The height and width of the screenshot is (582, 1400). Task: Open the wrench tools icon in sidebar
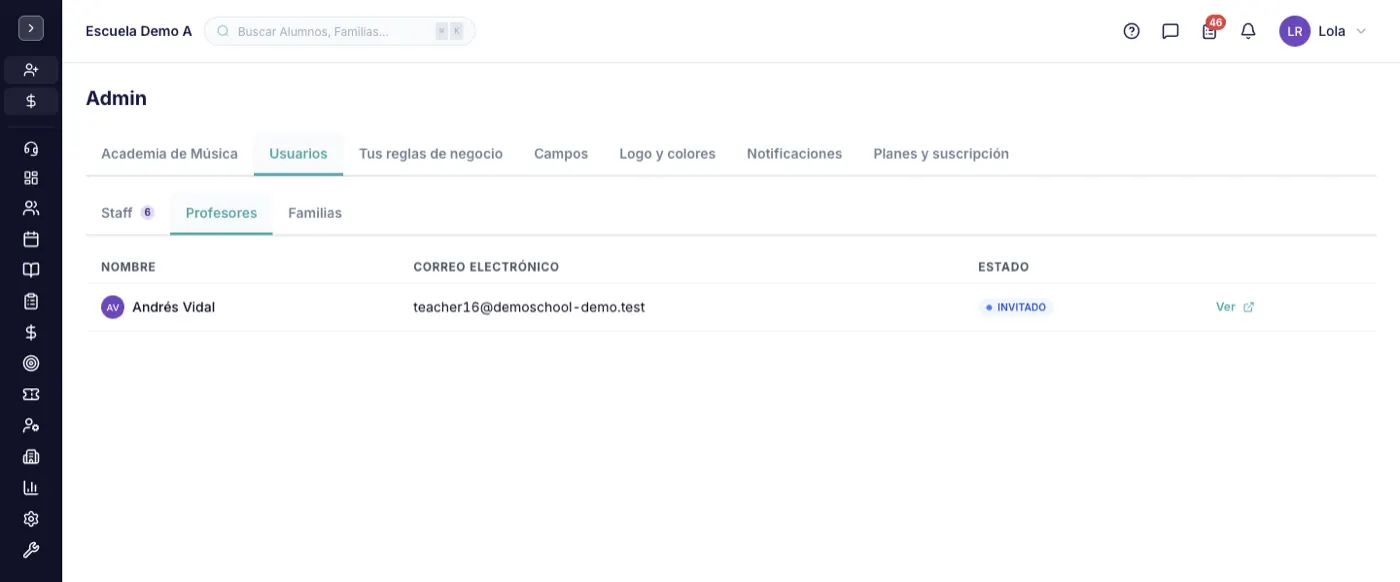[x=31, y=550]
